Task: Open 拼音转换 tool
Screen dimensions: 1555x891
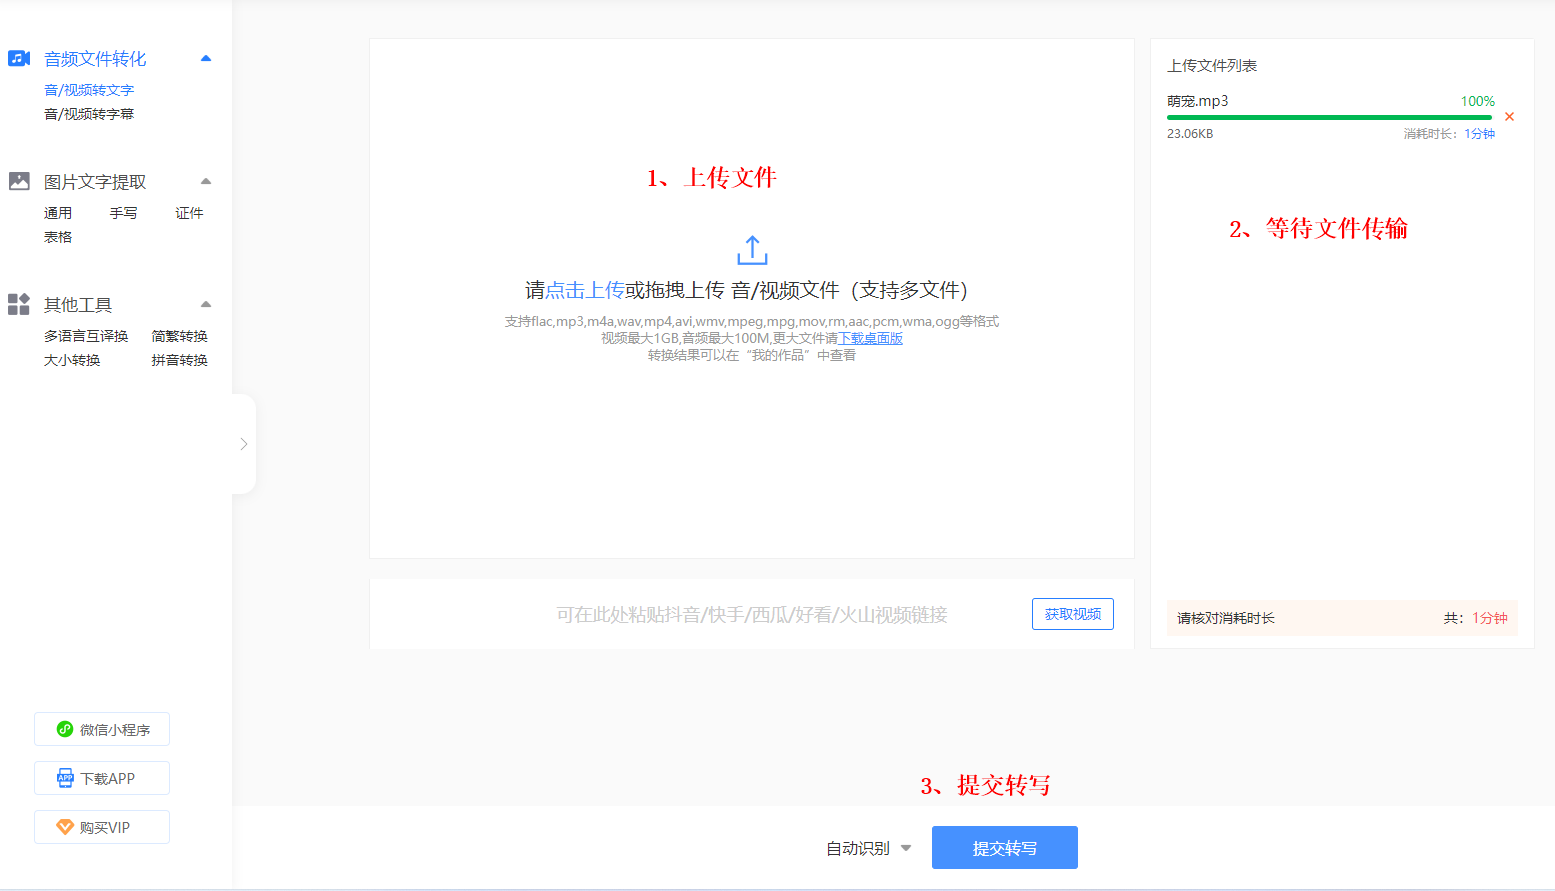Action: point(180,360)
